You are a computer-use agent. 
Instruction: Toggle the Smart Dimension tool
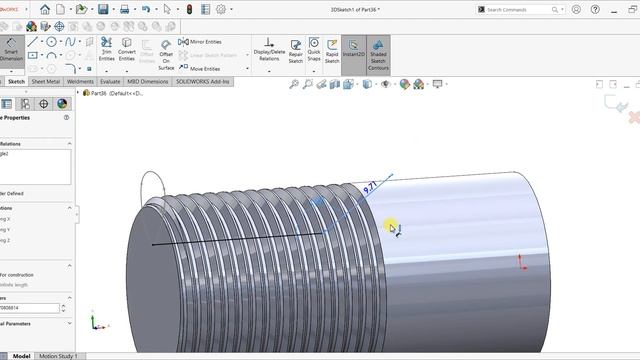click(x=11, y=51)
